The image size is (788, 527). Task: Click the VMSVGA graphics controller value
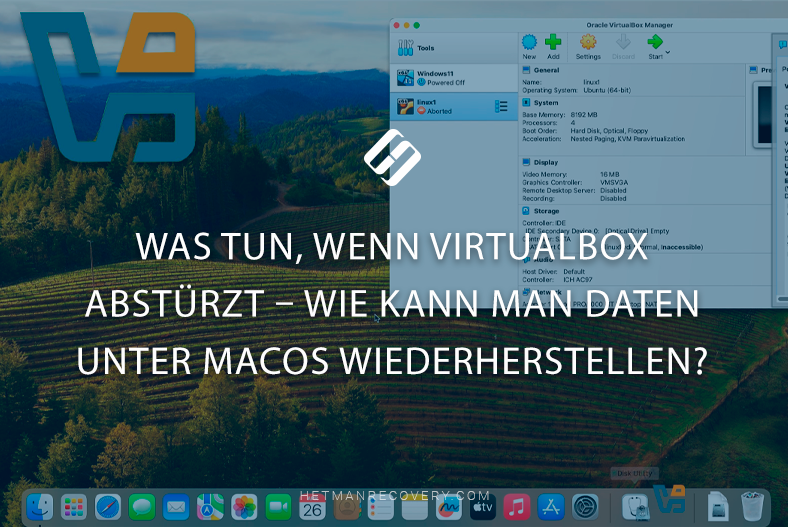[x=614, y=182]
